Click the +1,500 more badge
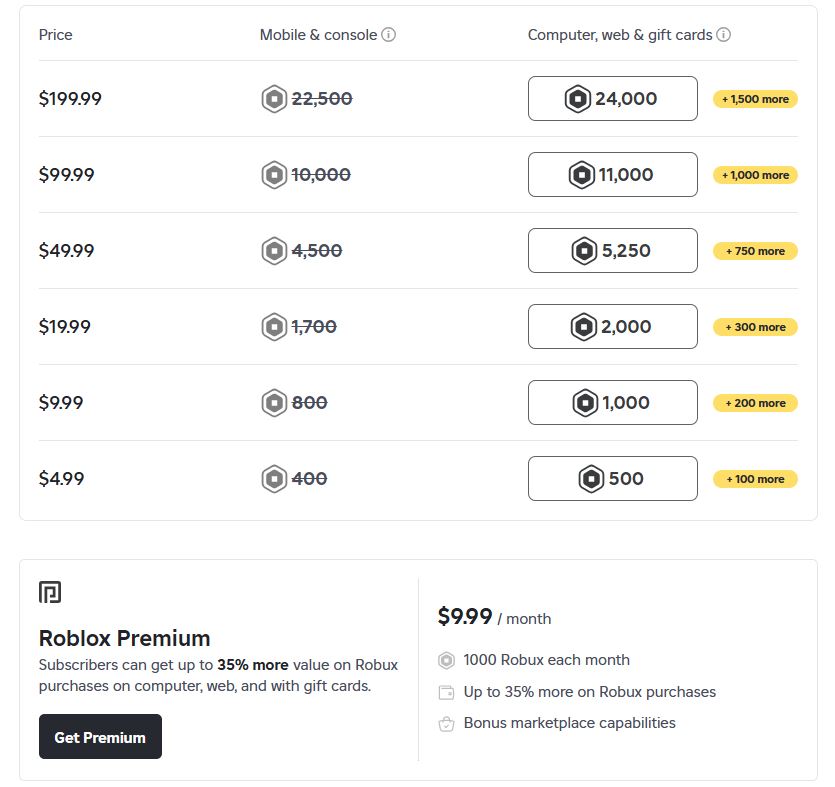 click(755, 98)
